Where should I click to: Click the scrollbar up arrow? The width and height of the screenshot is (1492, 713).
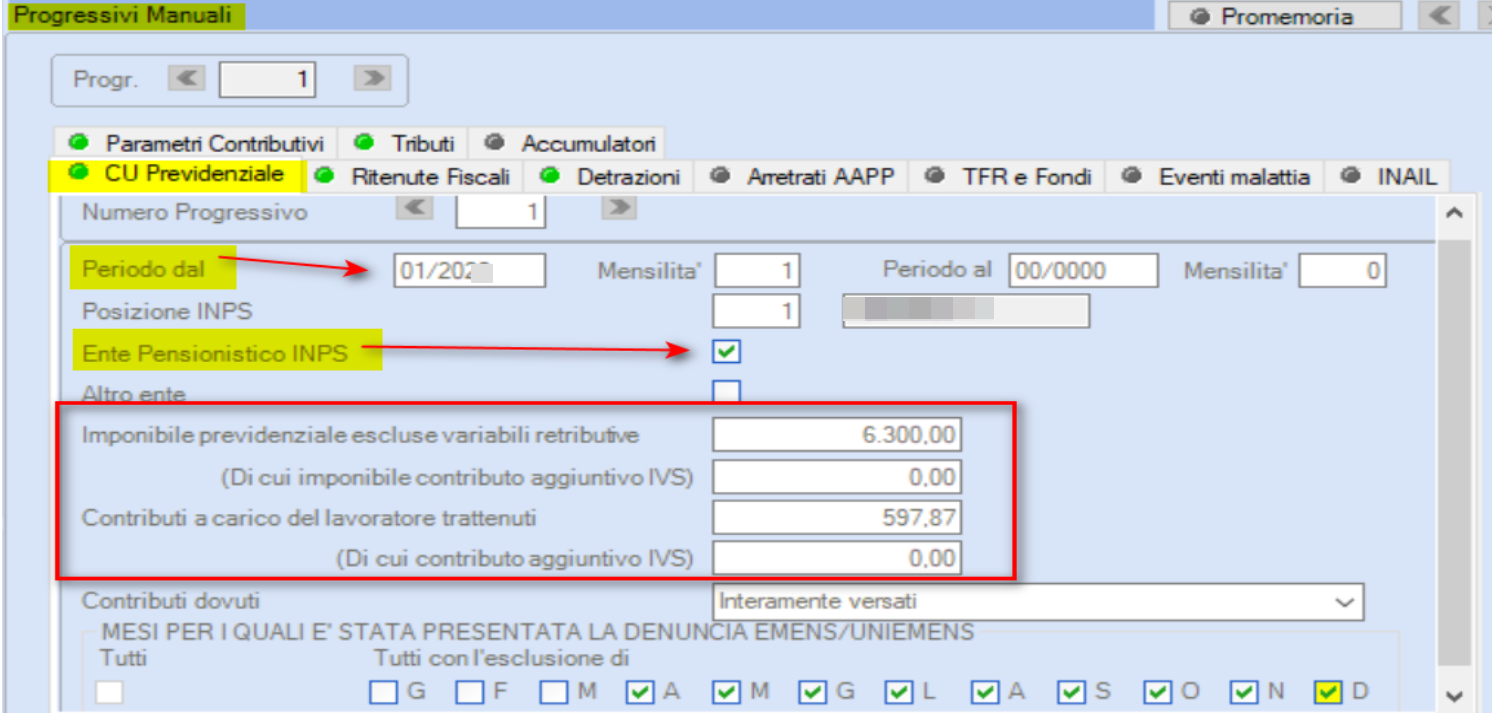click(x=1455, y=213)
